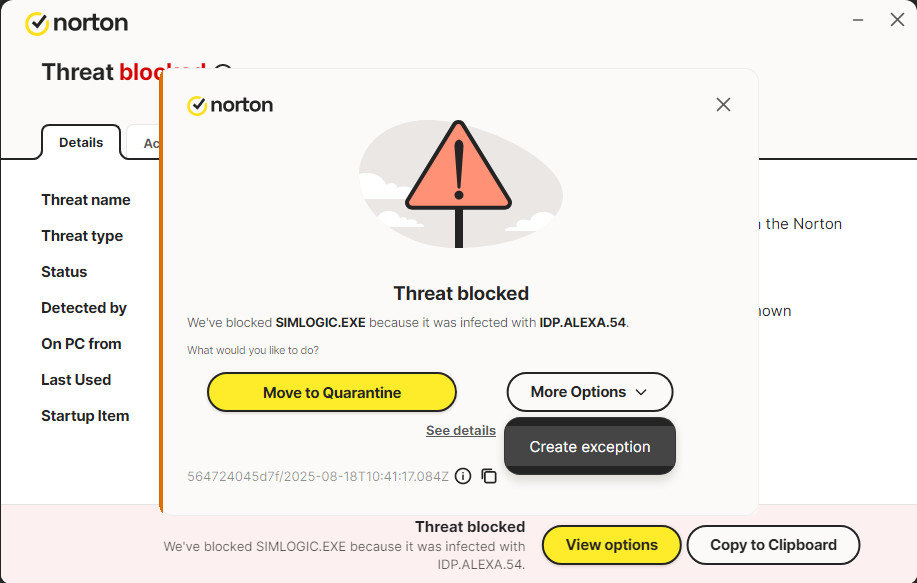Switch to the Details tab

click(81, 142)
